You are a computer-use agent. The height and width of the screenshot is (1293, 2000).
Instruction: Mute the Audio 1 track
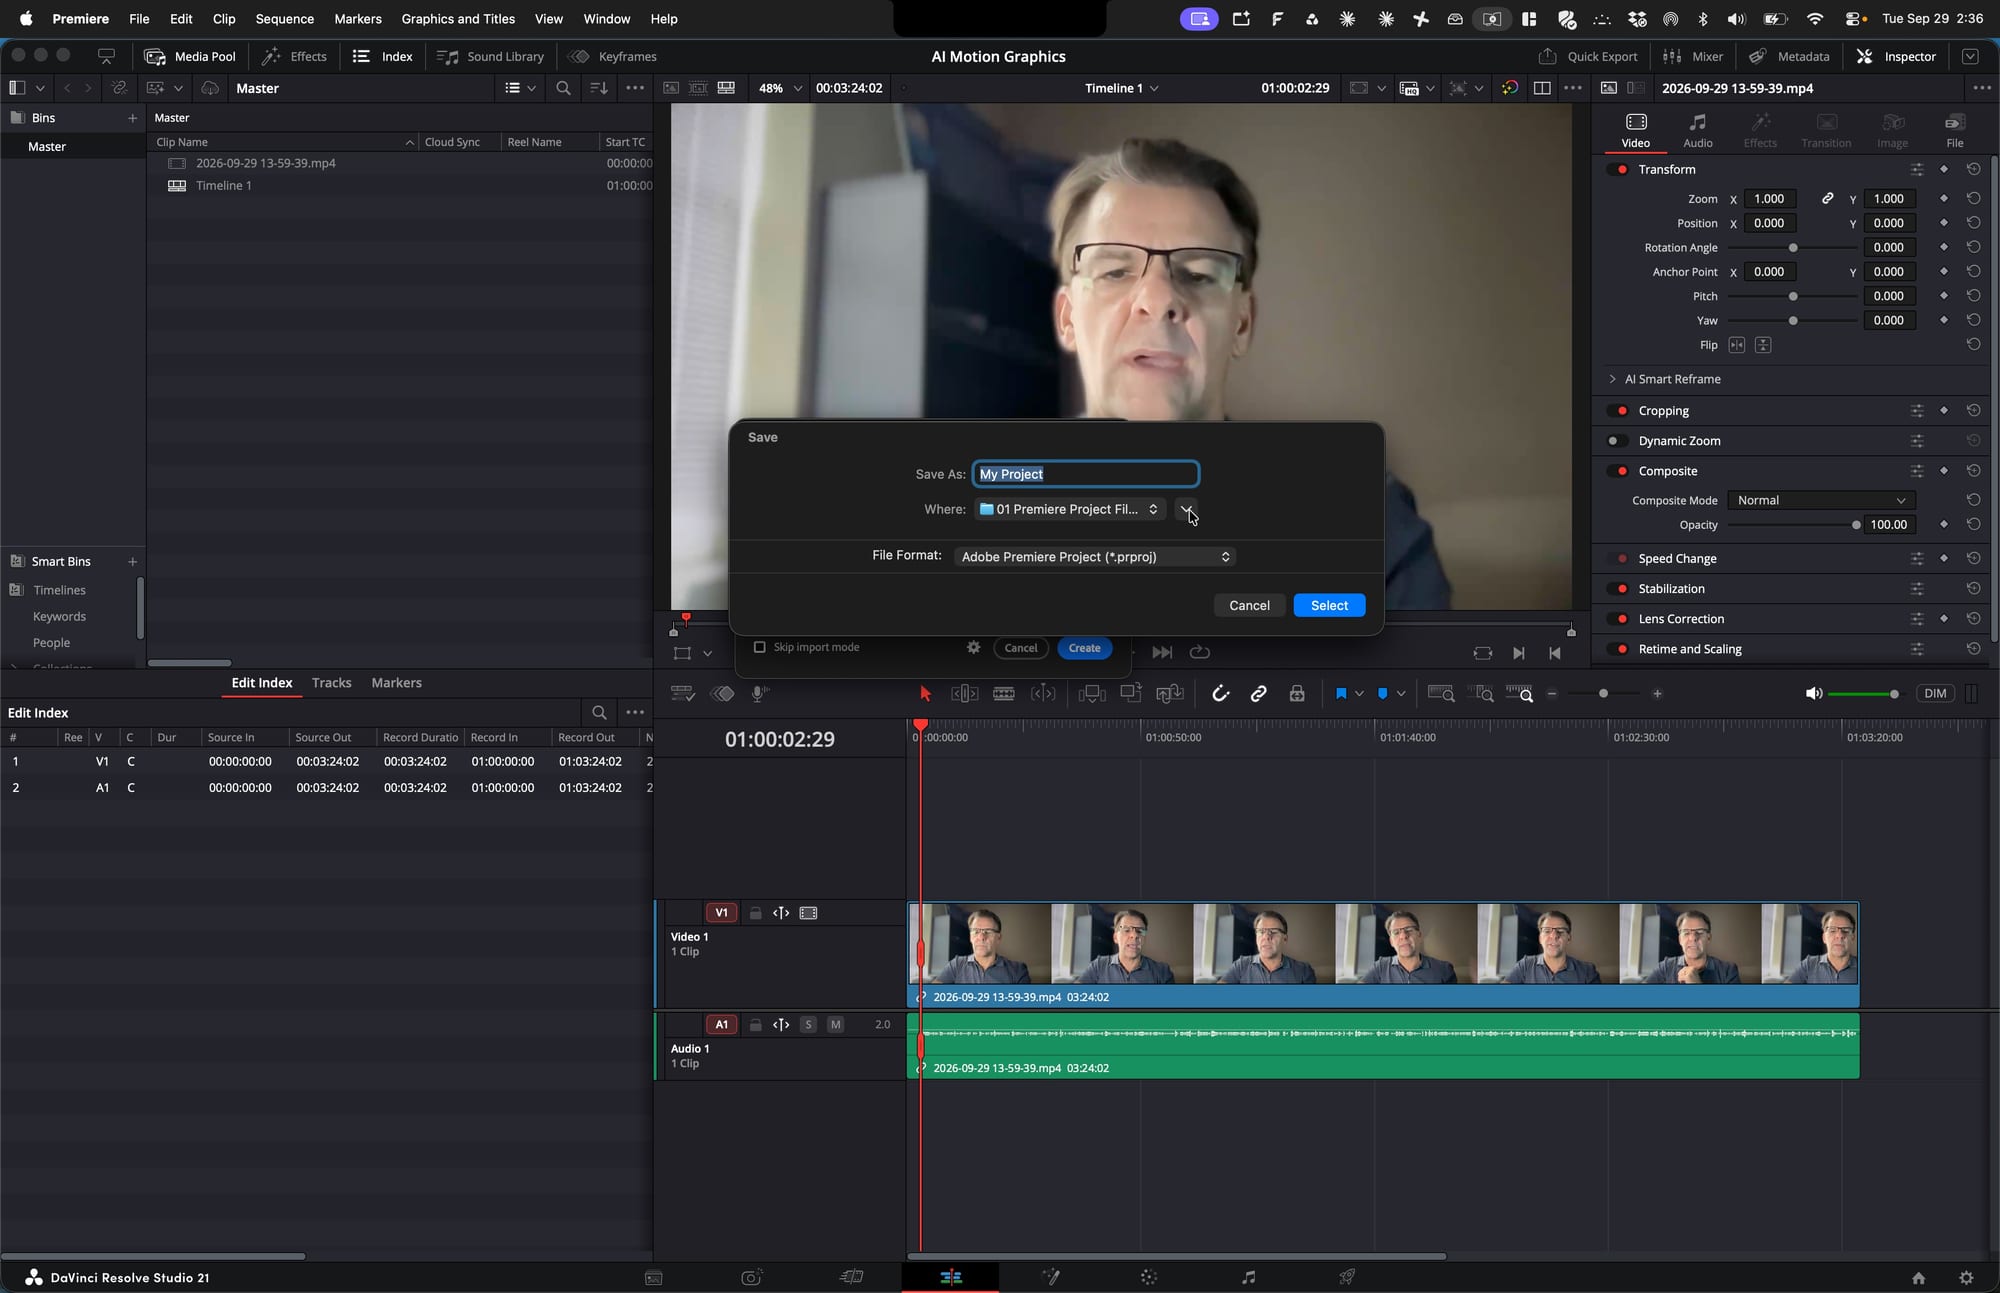tap(835, 1024)
